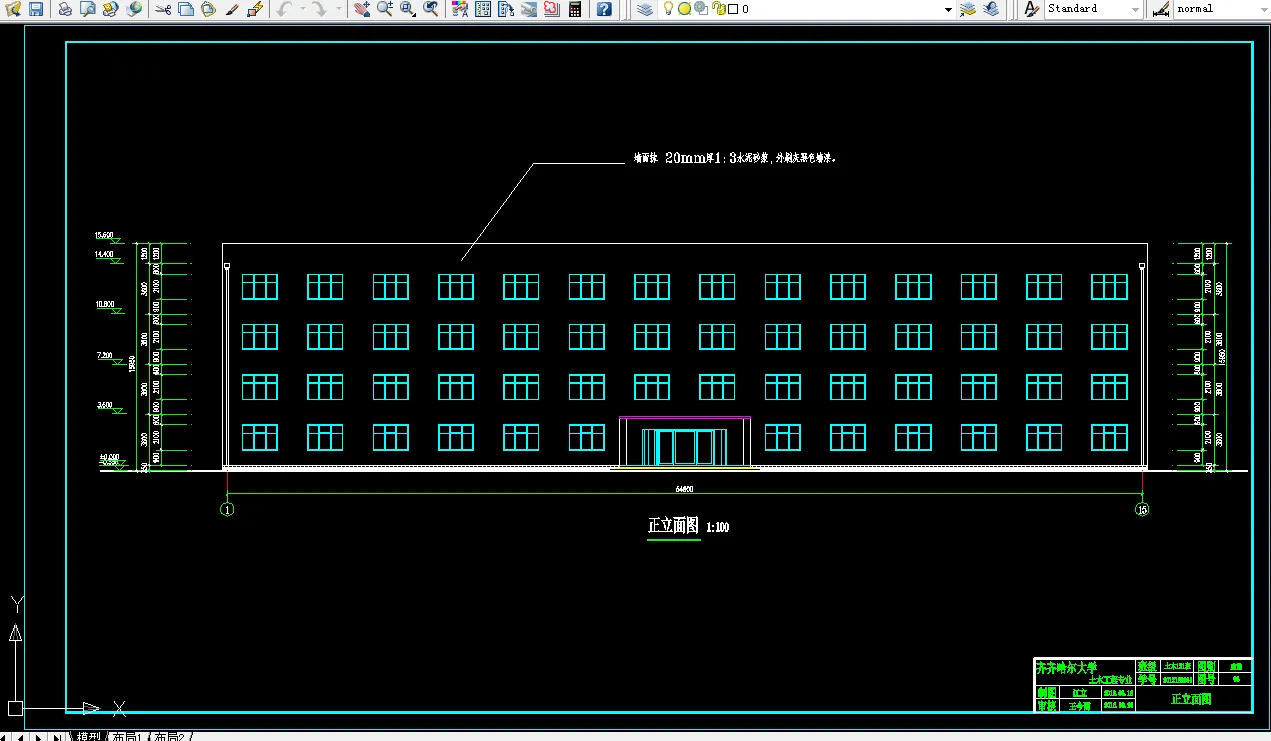Select axis bubble number 1
Image resolution: width=1271 pixels, height=741 pixels.
pos(228,509)
